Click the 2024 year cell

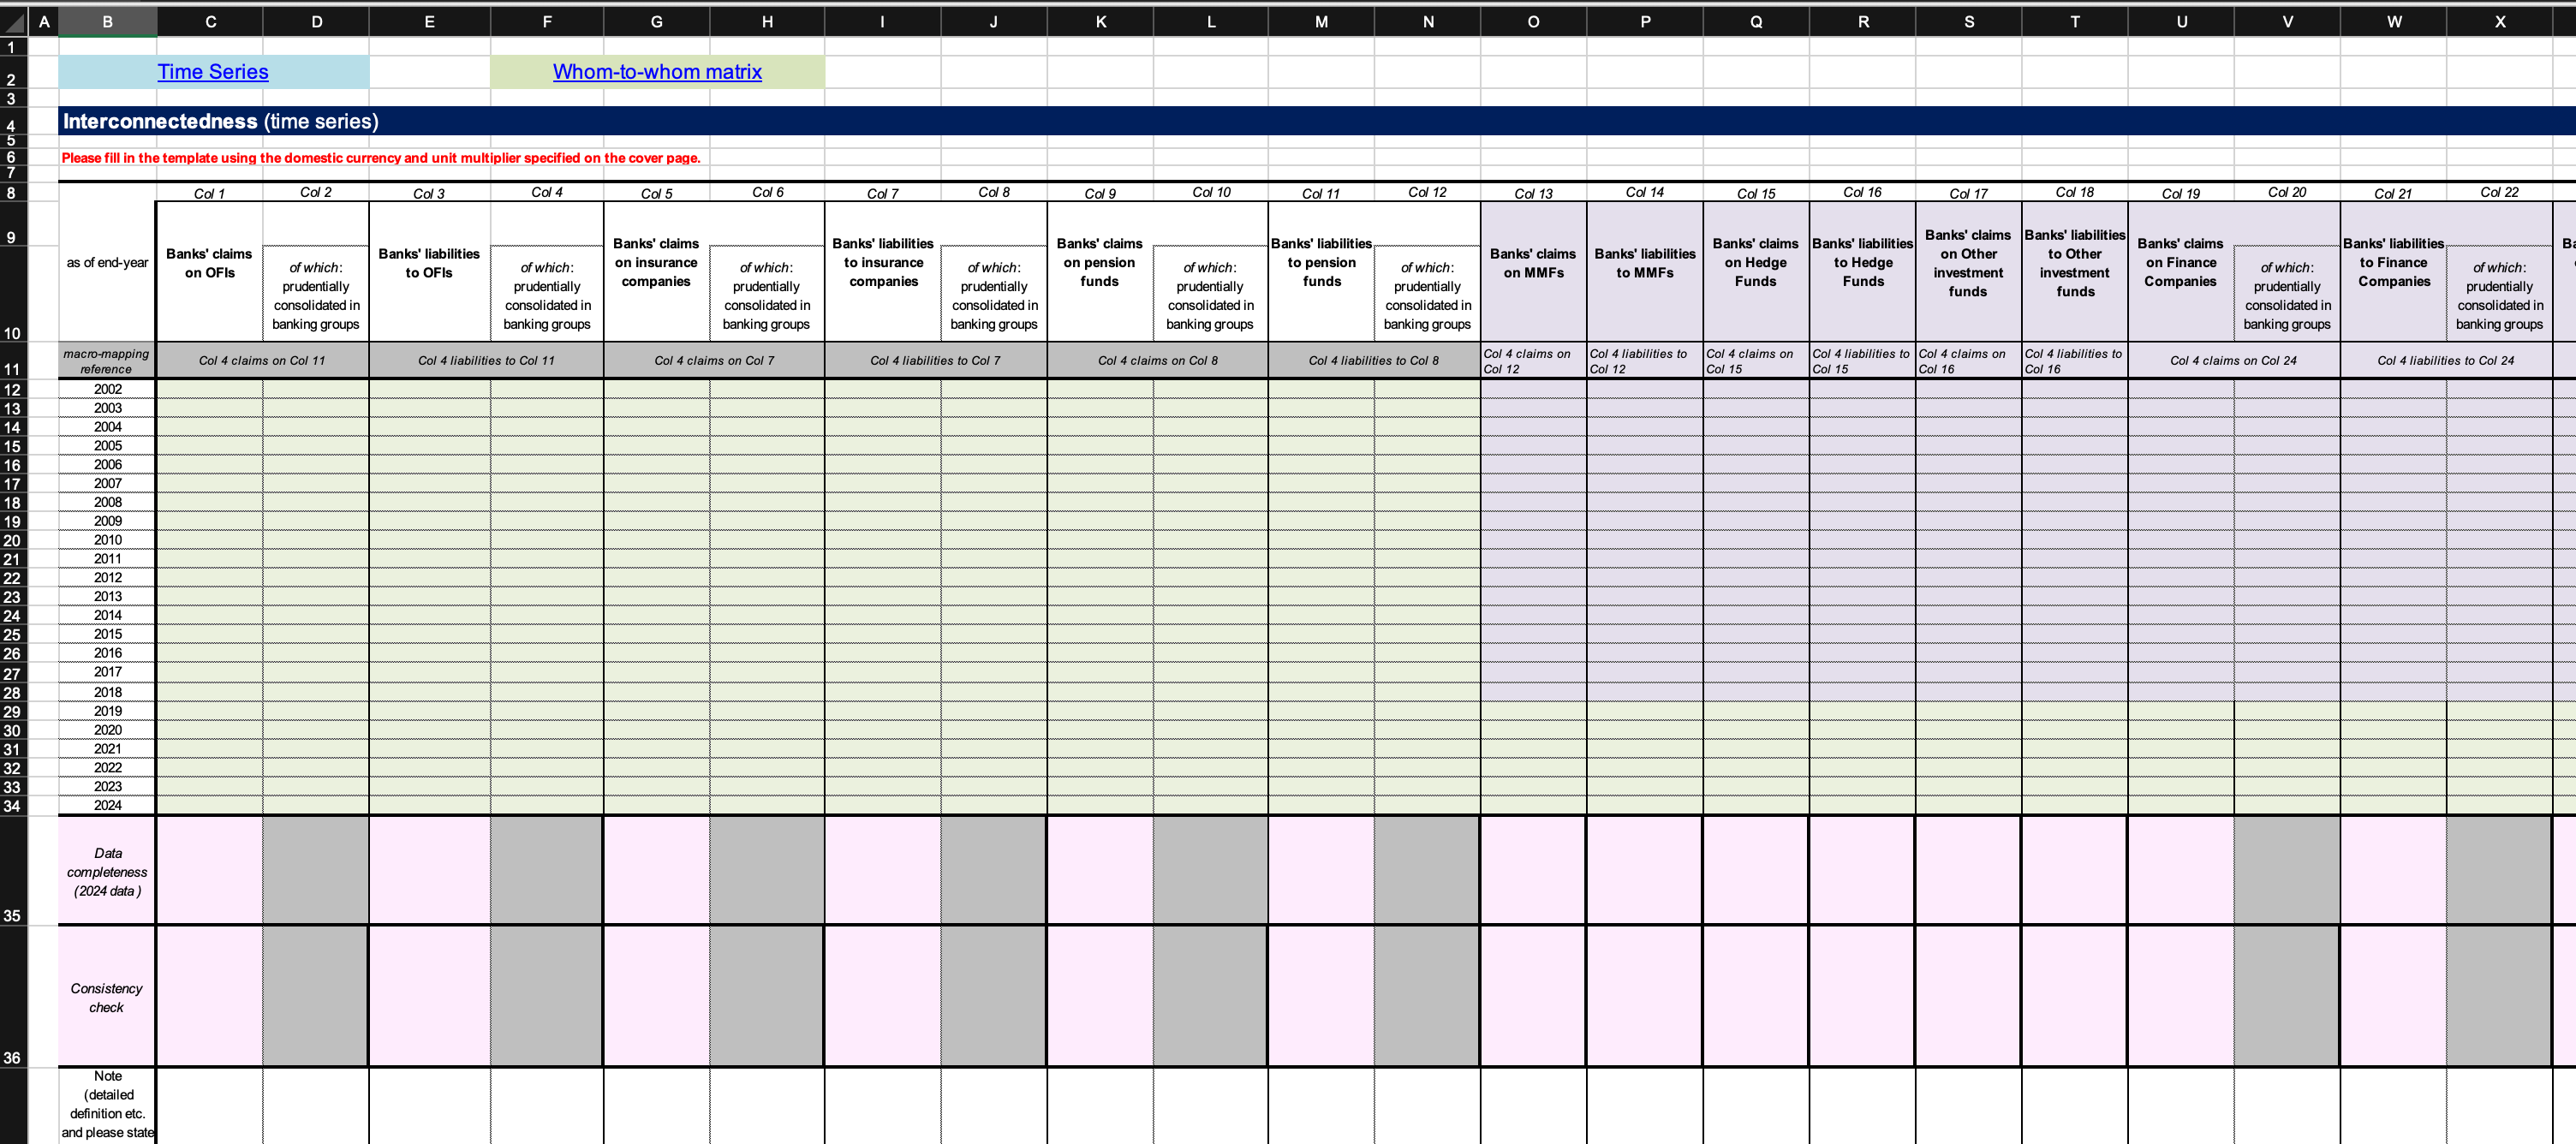[108, 805]
